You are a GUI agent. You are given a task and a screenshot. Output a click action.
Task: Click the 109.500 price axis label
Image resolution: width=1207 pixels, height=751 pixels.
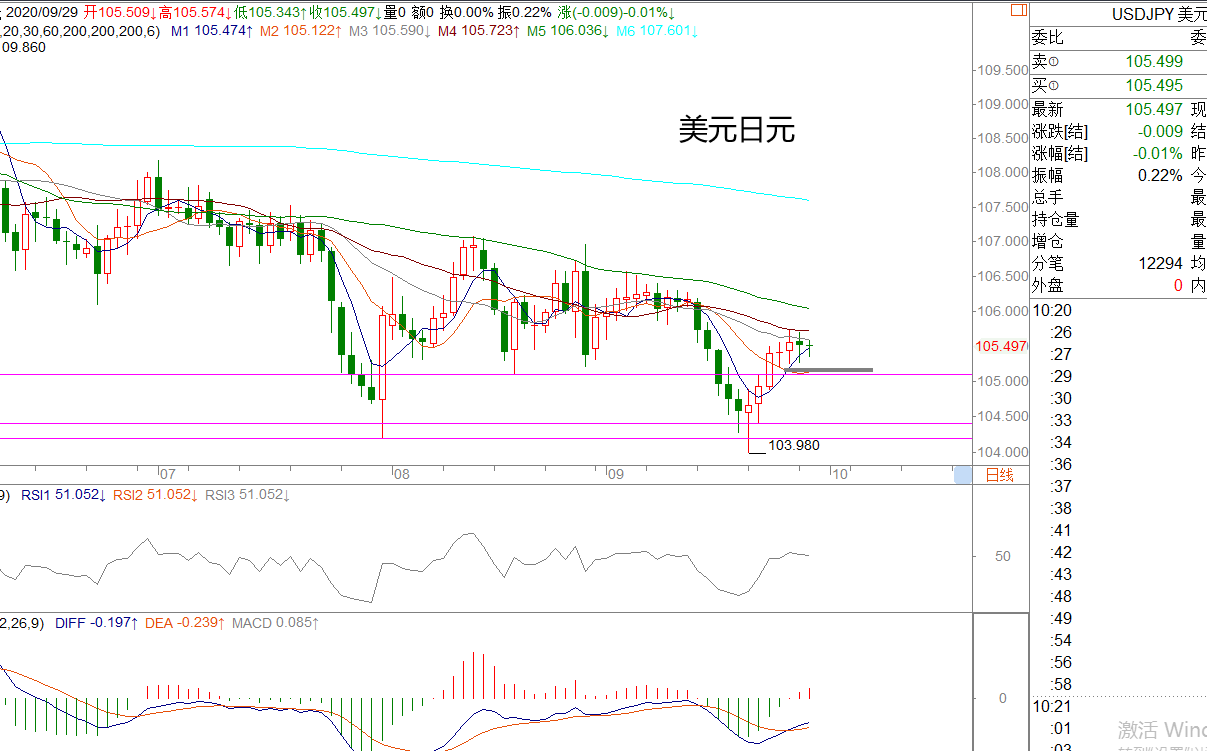click(x=1002, y=70)
